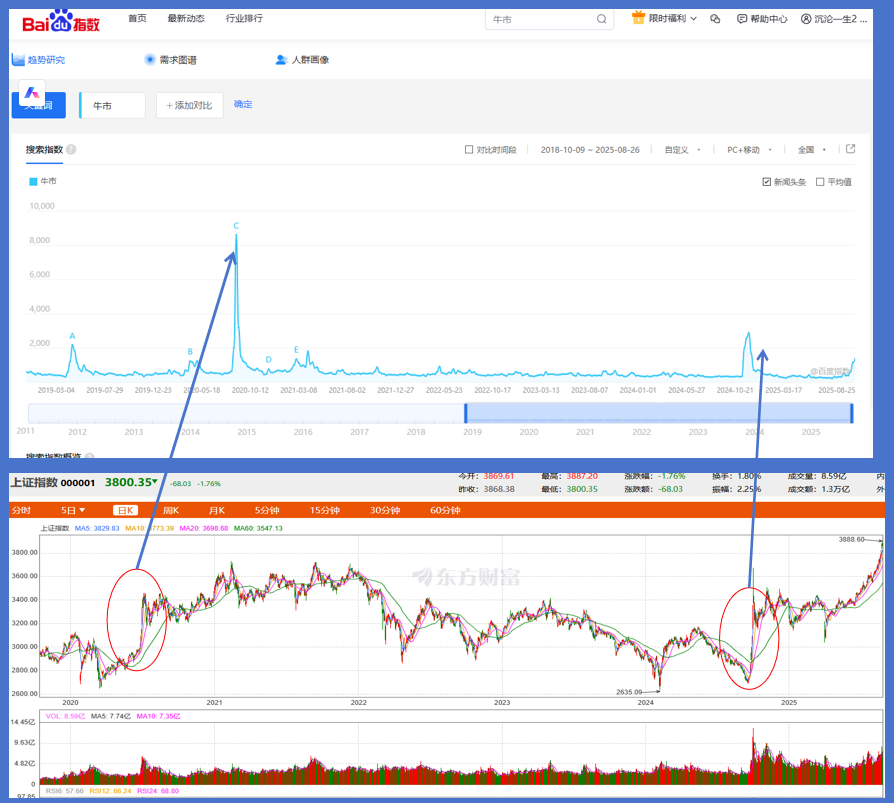Open the gift icon for 限时福利
This screenshot has width=894, height=803.
(x=638, y=18)
